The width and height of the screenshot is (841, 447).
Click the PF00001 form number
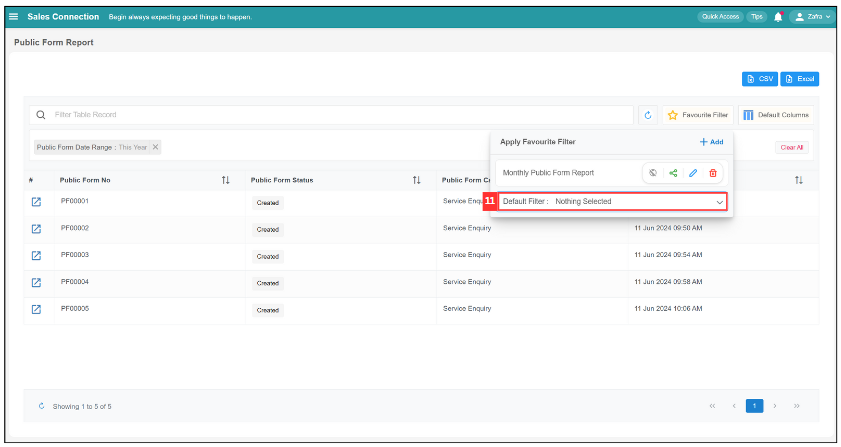pos(75,201)
